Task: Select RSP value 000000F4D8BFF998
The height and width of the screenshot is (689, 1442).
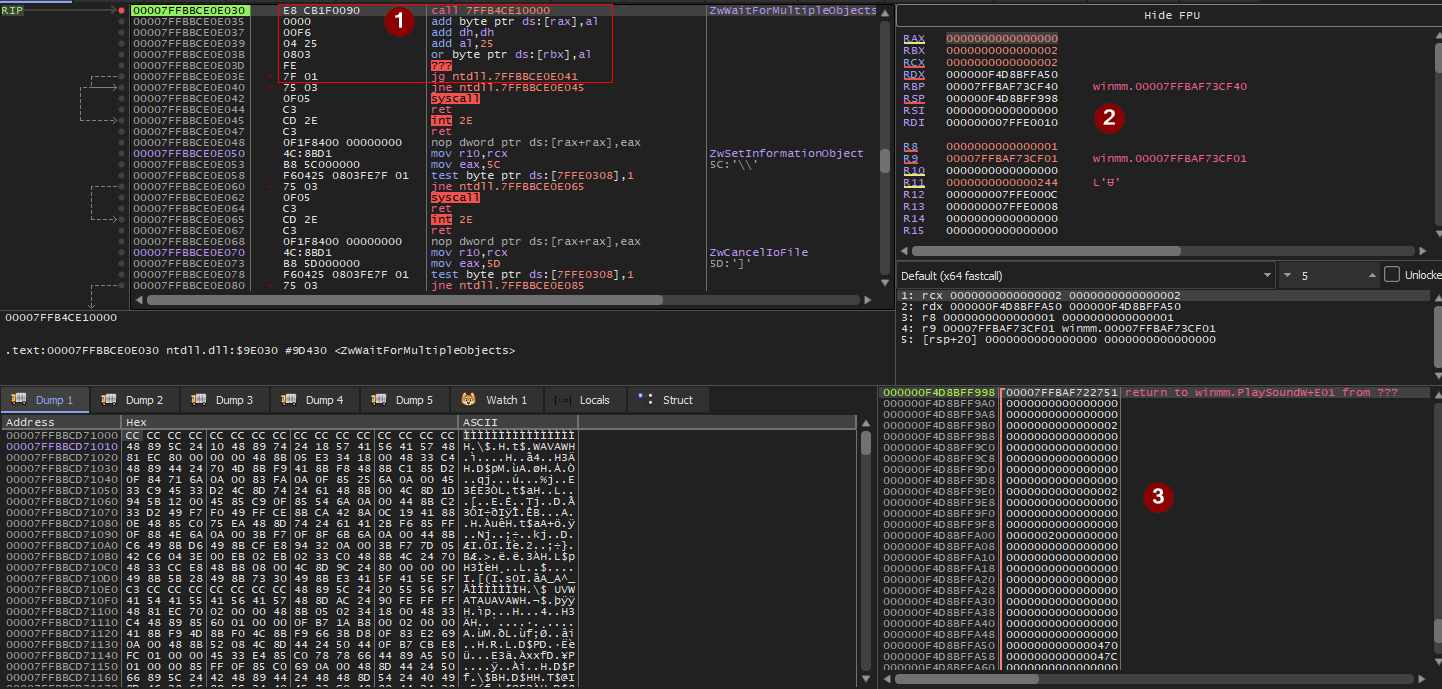Action: click(x=1001, y=98)
